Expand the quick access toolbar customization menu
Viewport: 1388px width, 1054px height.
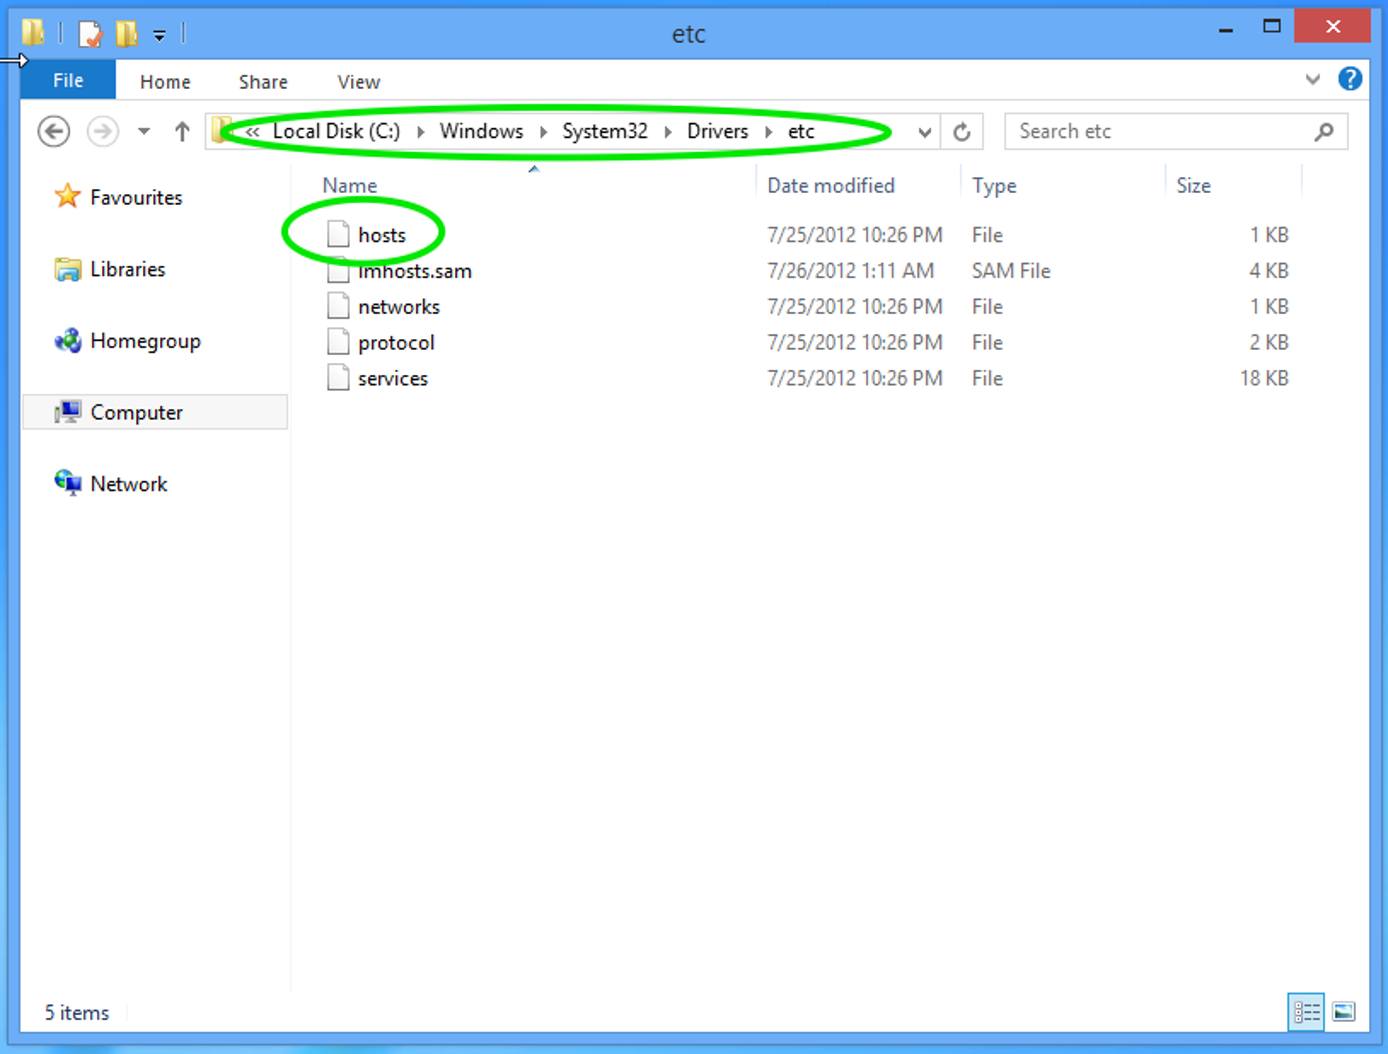(158, 33)
